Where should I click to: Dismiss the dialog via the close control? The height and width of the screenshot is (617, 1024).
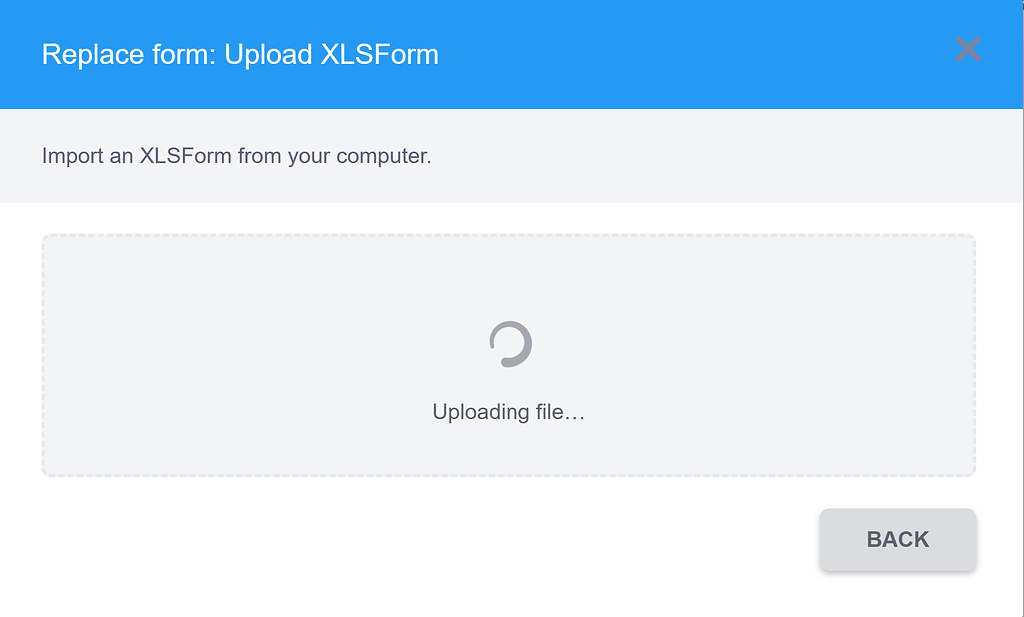968,50
